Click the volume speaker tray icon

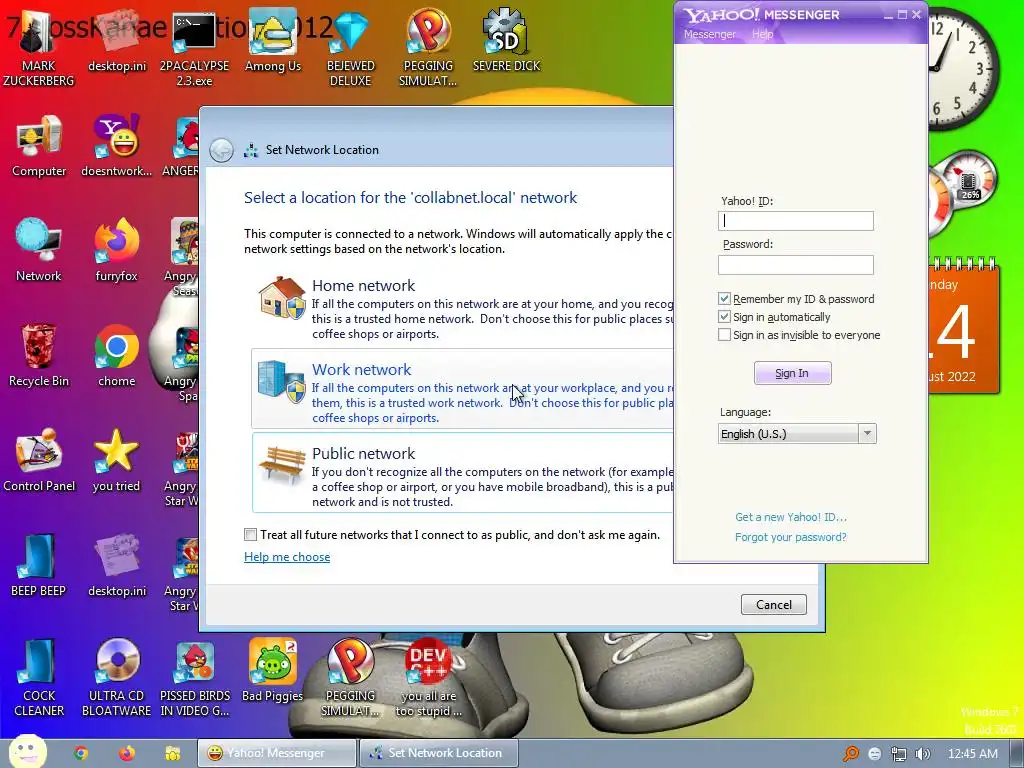(923, 754)
